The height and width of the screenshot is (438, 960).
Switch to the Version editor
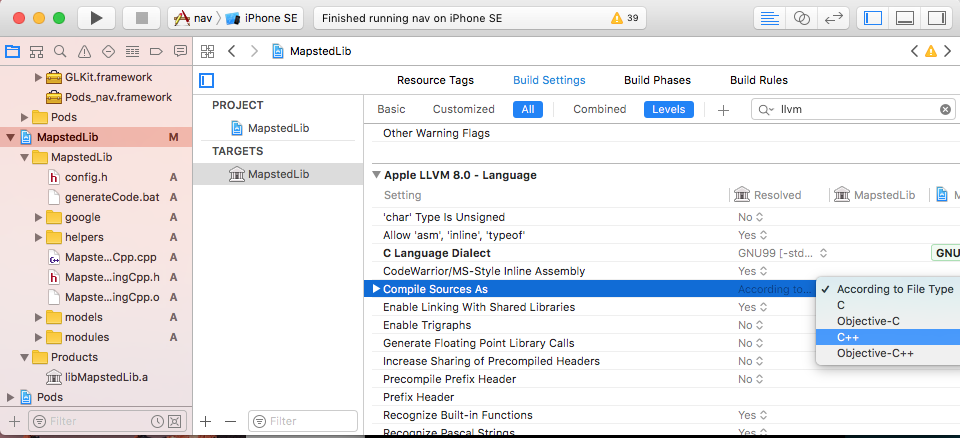coord(834,18)
